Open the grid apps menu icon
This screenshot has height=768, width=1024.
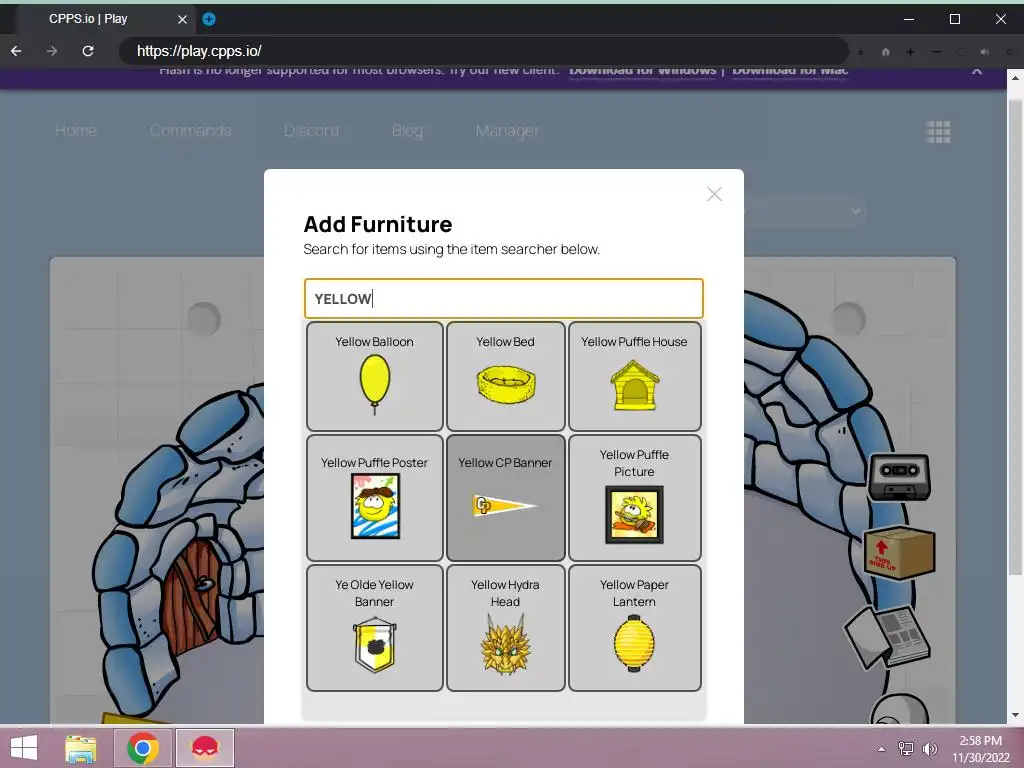click(938, 132)
